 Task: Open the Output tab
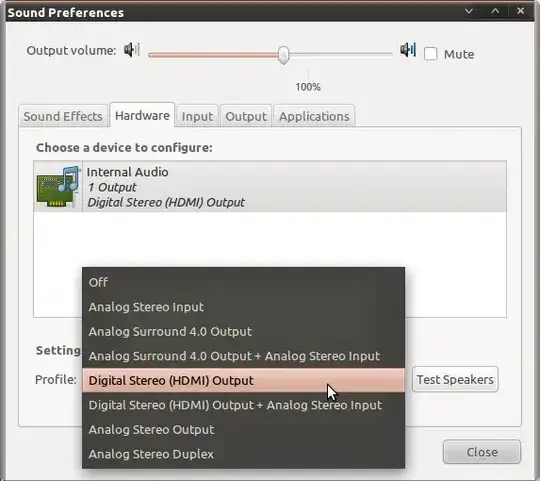246,116
